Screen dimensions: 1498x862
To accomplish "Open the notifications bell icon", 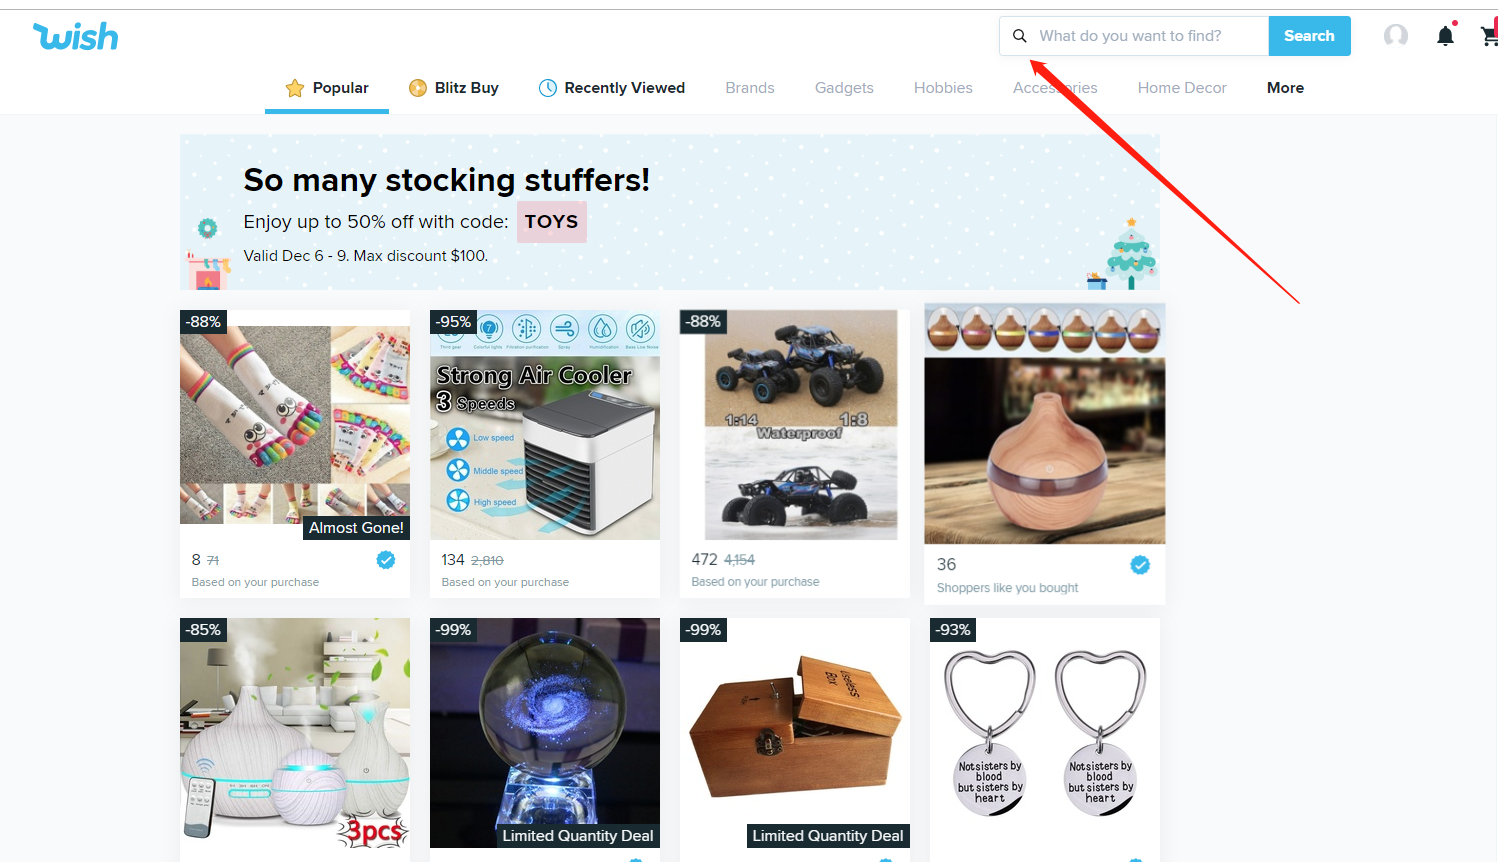I will [1445, 36].
